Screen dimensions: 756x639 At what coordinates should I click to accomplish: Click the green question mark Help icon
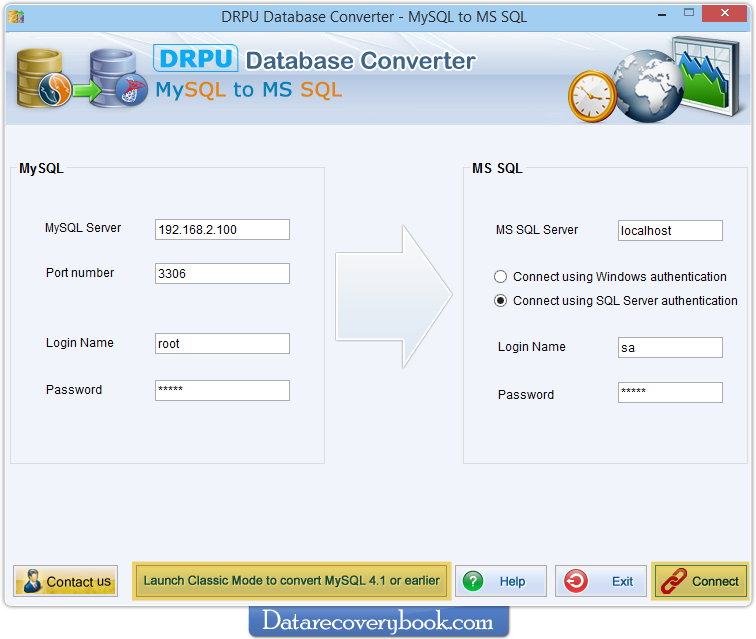click(x=473, y=581)
